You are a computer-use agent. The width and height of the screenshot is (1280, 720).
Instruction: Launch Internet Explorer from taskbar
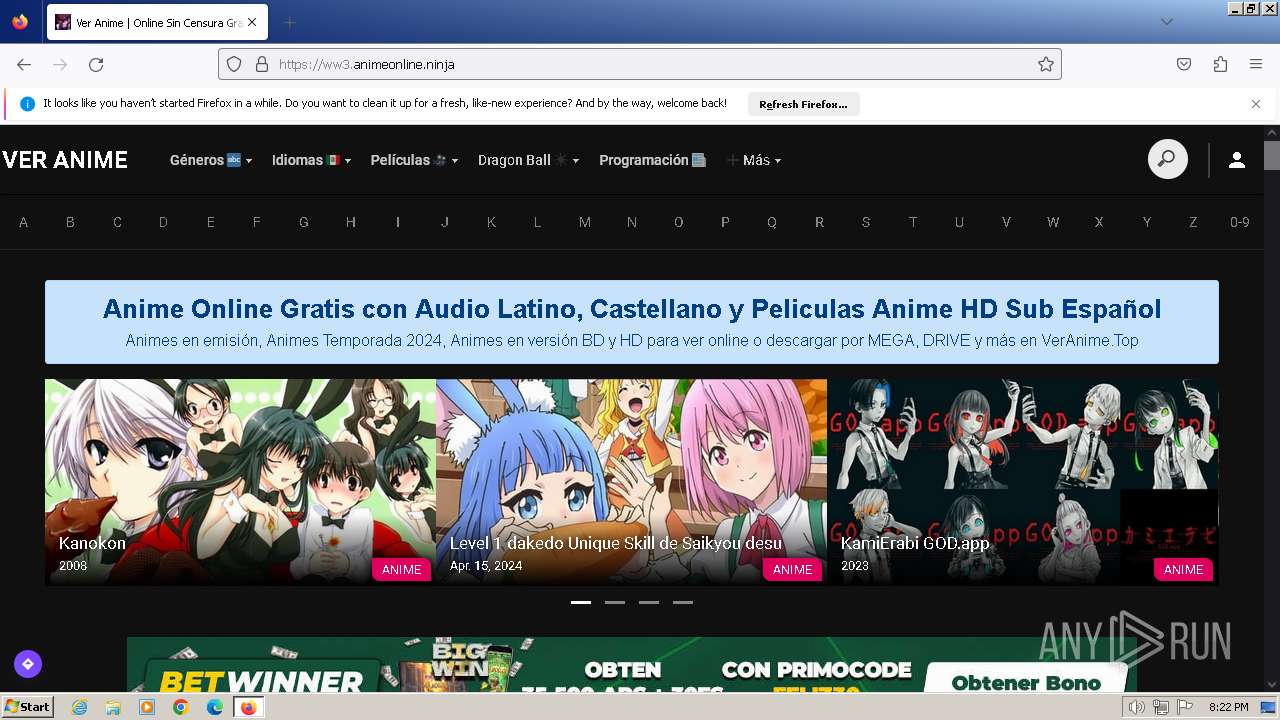(x=80, y=707)
